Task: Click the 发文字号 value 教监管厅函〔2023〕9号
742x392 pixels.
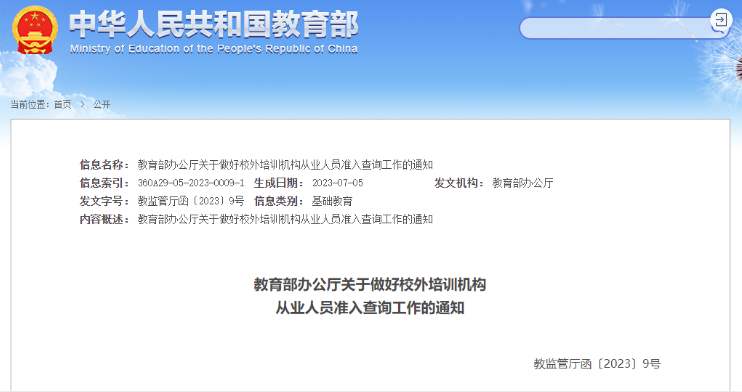Action: 191,201
